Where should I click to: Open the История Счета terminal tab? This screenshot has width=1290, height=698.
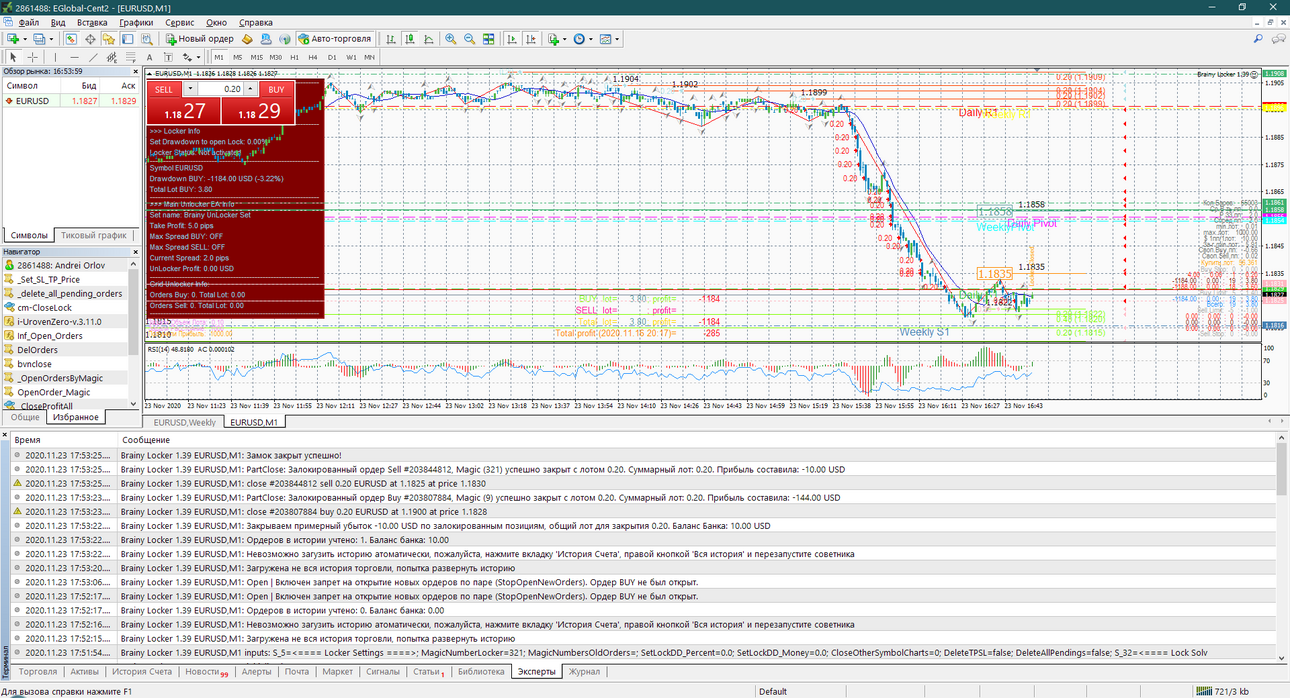[142, 671]
